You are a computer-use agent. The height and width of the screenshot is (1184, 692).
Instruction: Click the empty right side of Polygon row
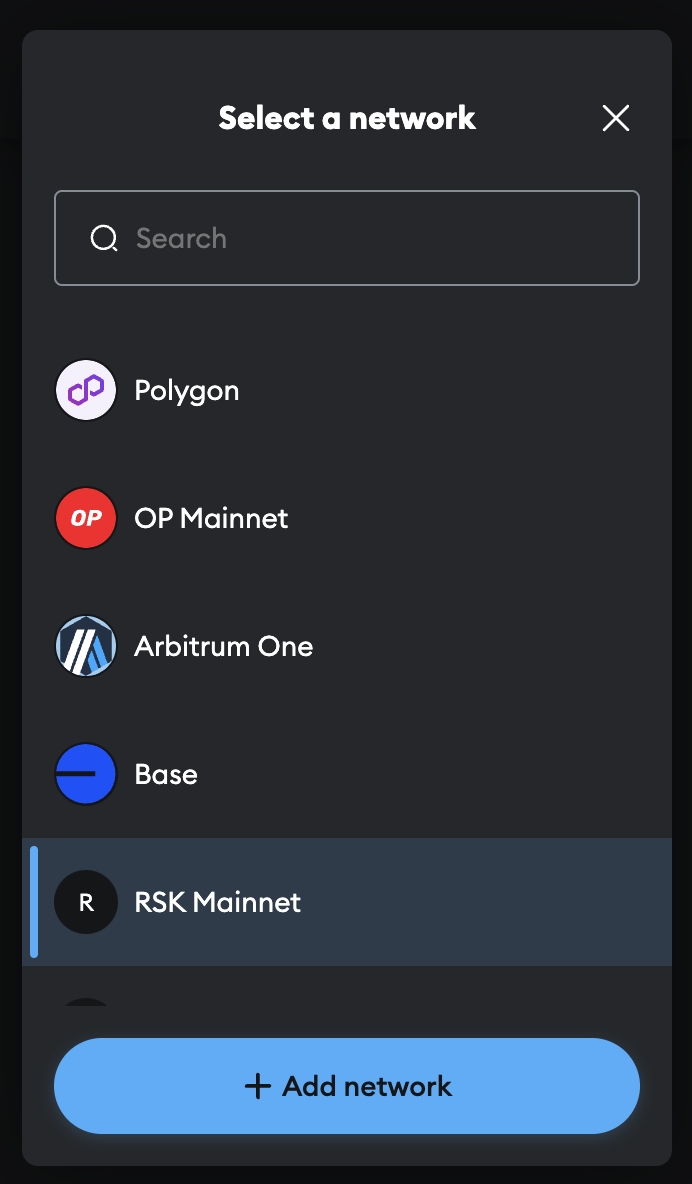[x=500, y=390]
